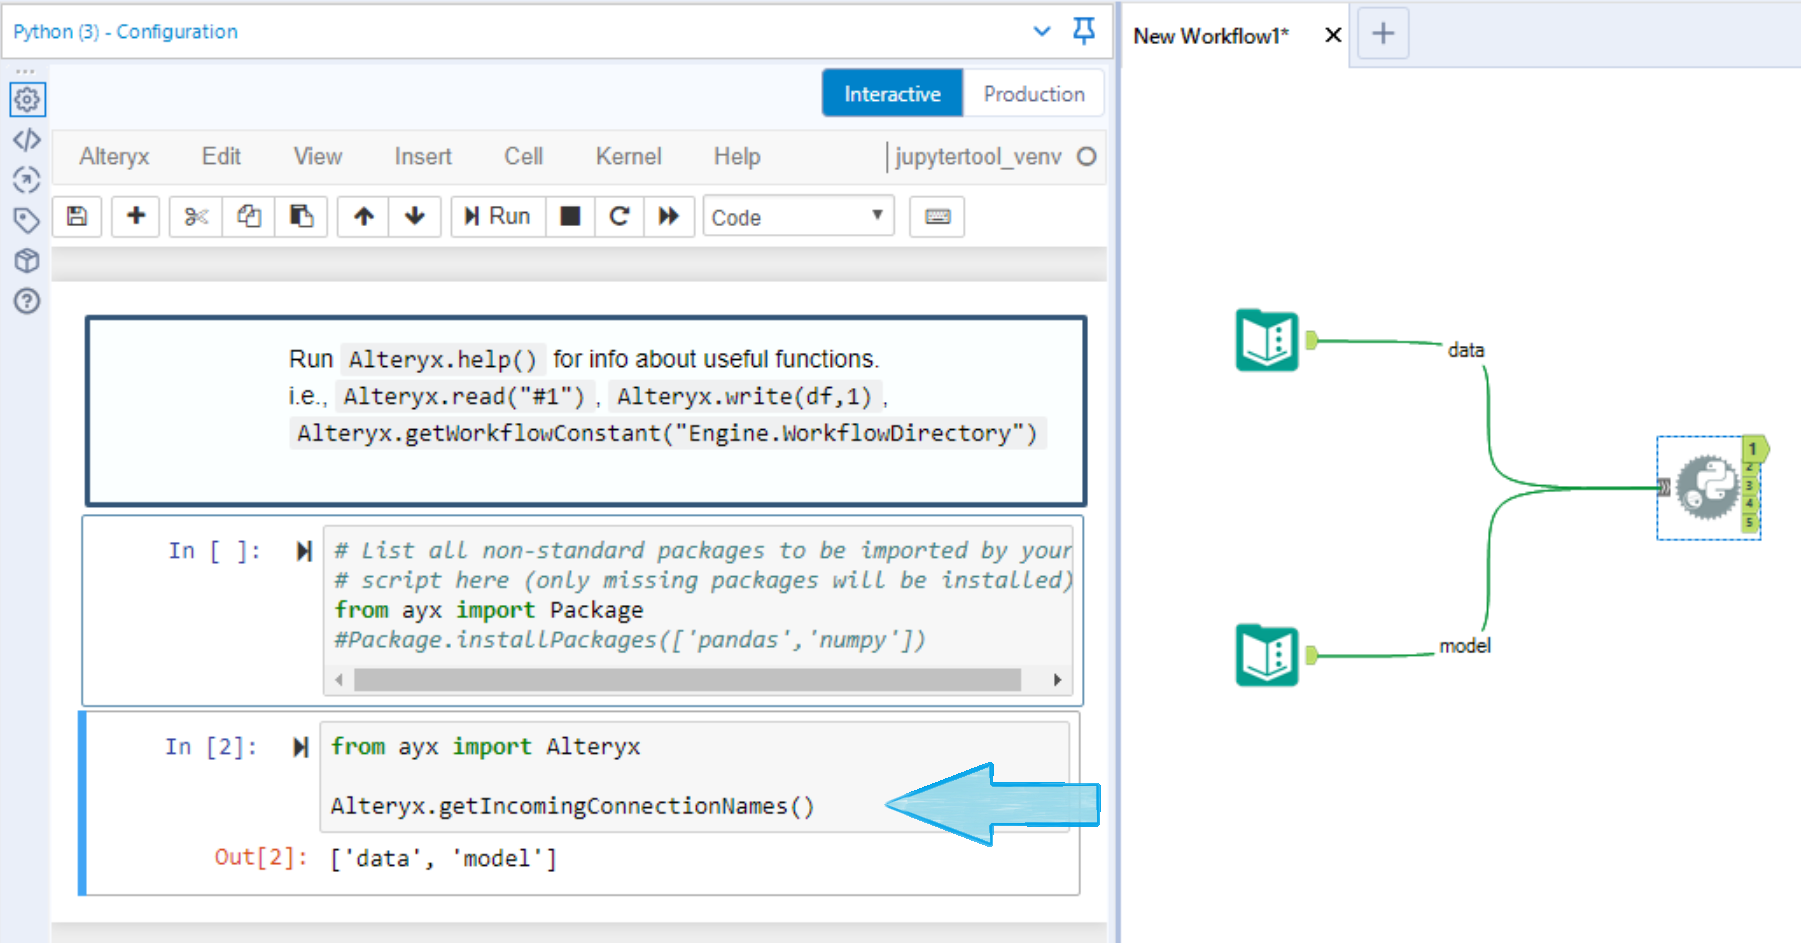This screenshot has height=943, width=1801.
Task: Switch to Interactive mode
Action: [x=892, y=94]
